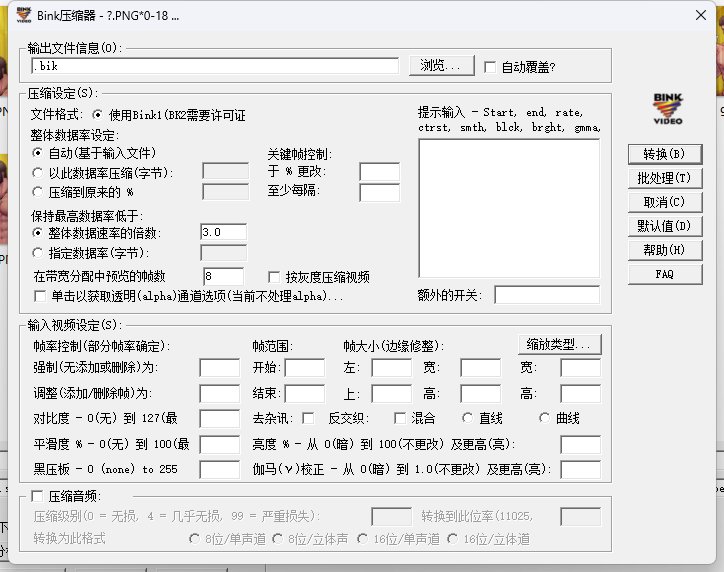Select 16位/立体道 audio format
Image resolution: width=724 pixels, height=572 pixels.
[453, 539]
